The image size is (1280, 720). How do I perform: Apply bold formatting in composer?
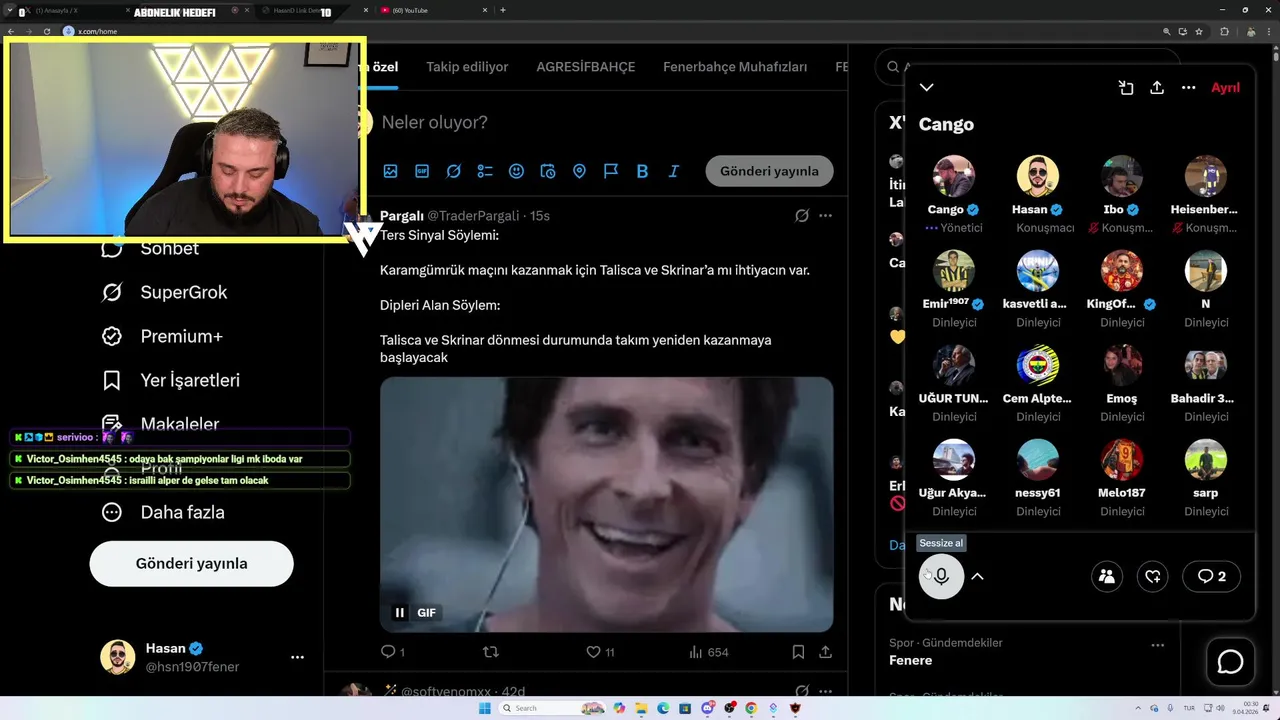point(642,171)
